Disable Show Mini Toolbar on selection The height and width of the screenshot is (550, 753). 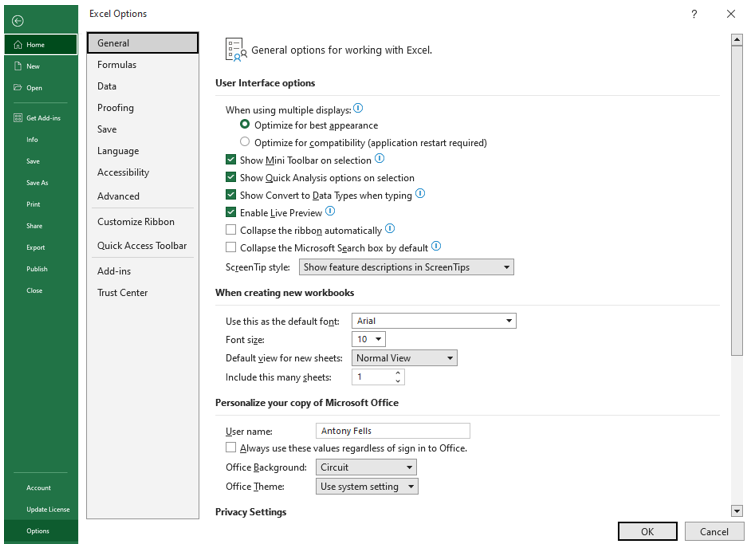tap(231, 160)
